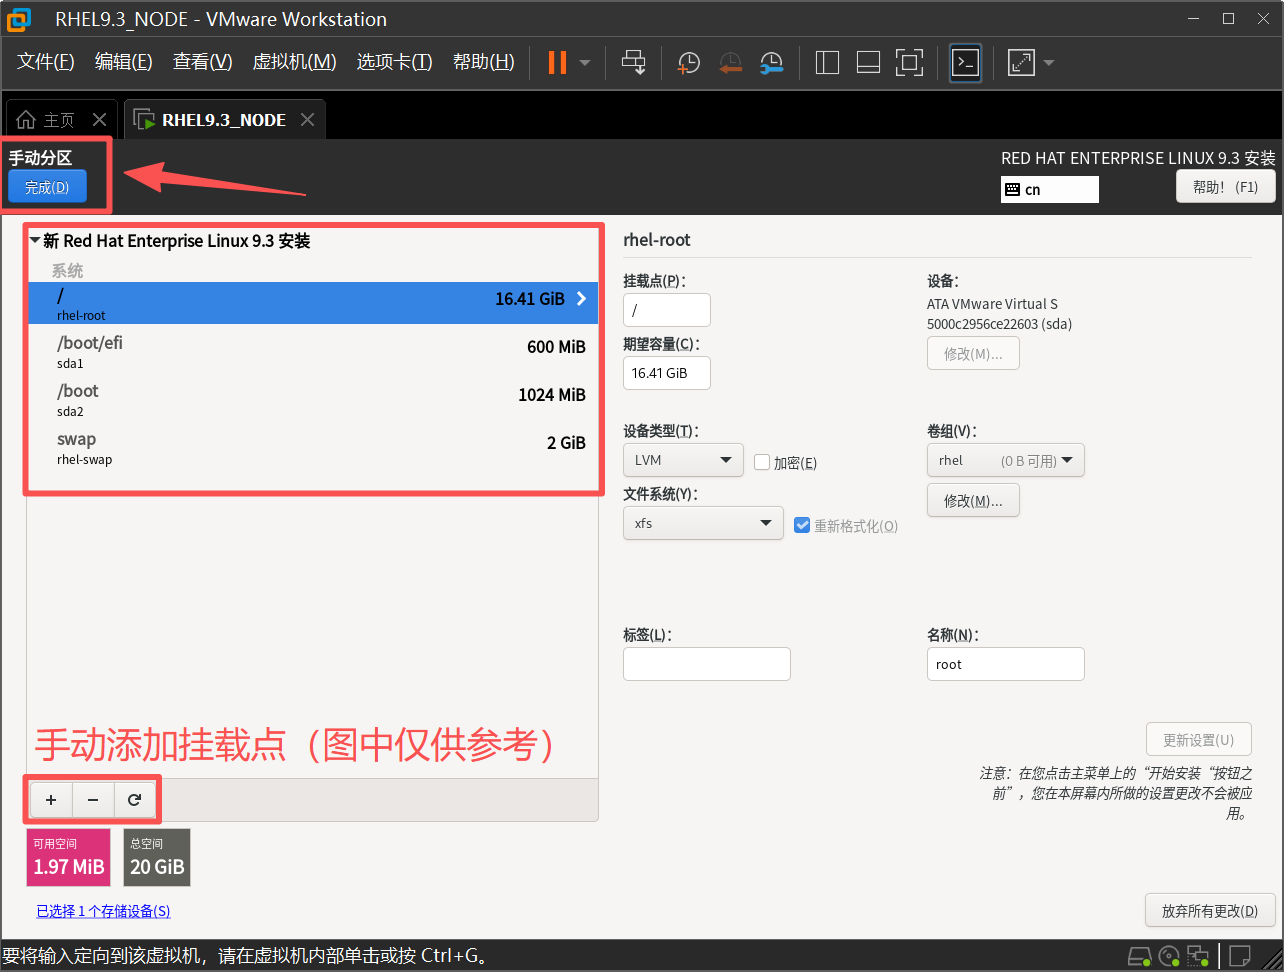The image size is (1284, 972).
Task: Toggle the thumbnail bar icon
Action: [868, 62]
